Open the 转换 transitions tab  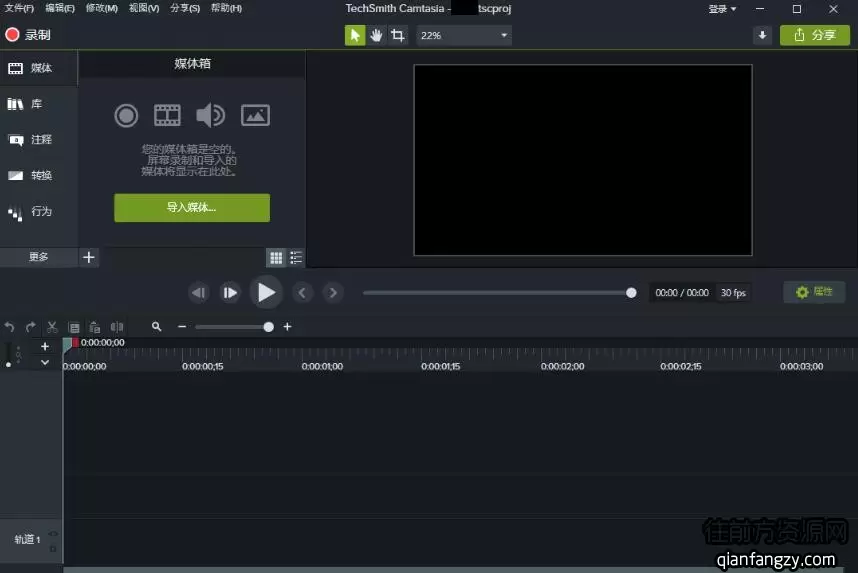[x=38, y=175]
